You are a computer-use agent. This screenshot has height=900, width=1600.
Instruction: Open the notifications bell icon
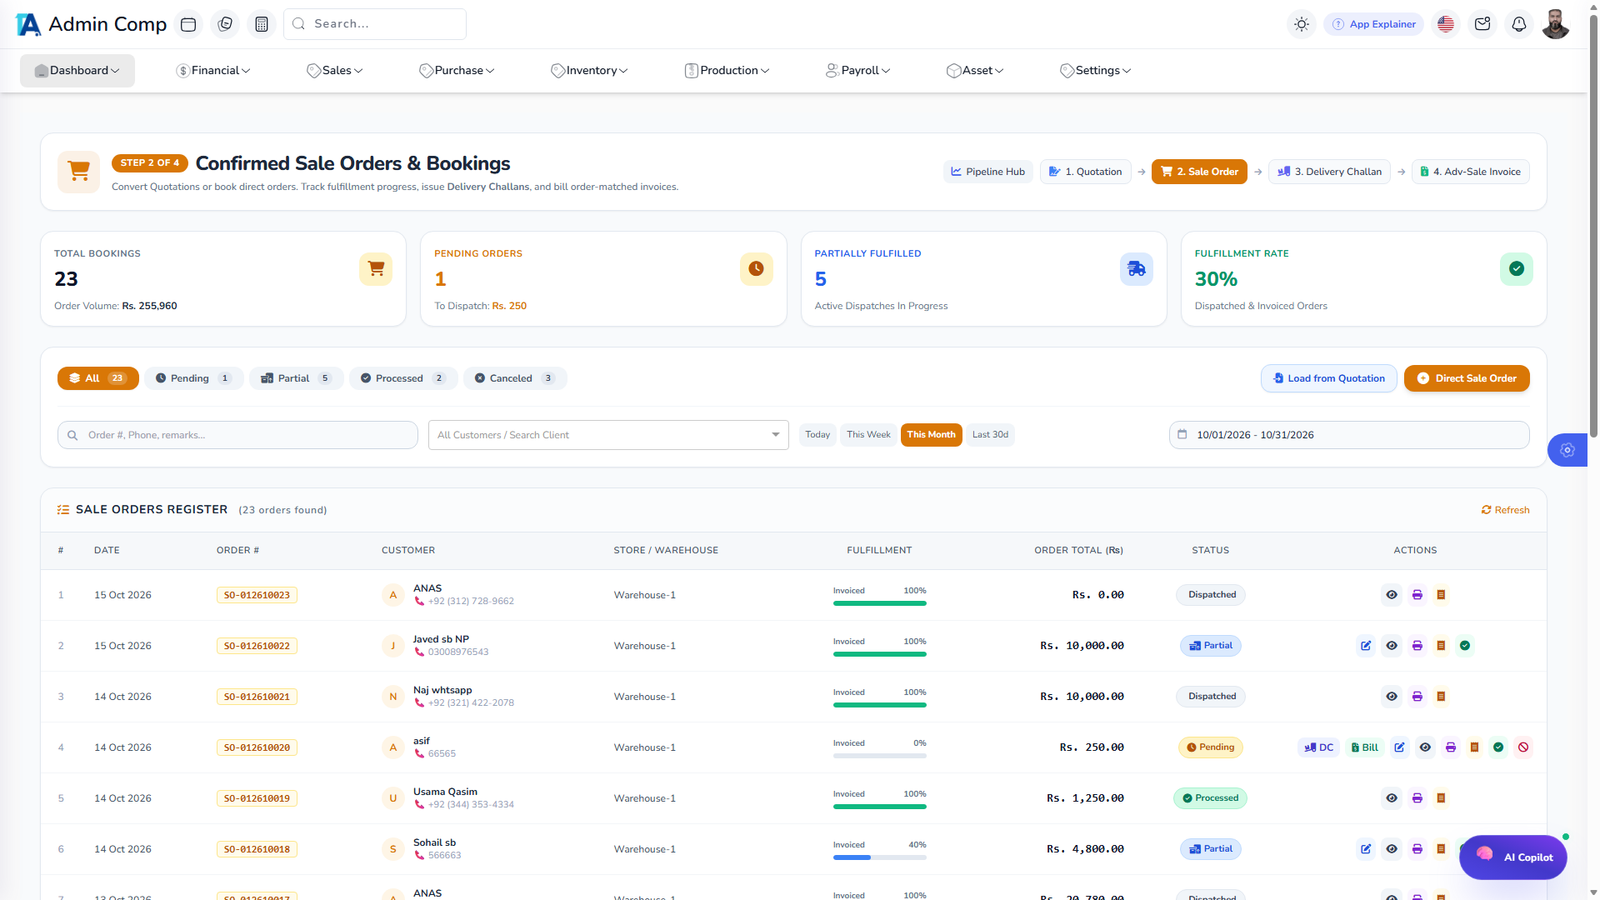point(1519,24)
